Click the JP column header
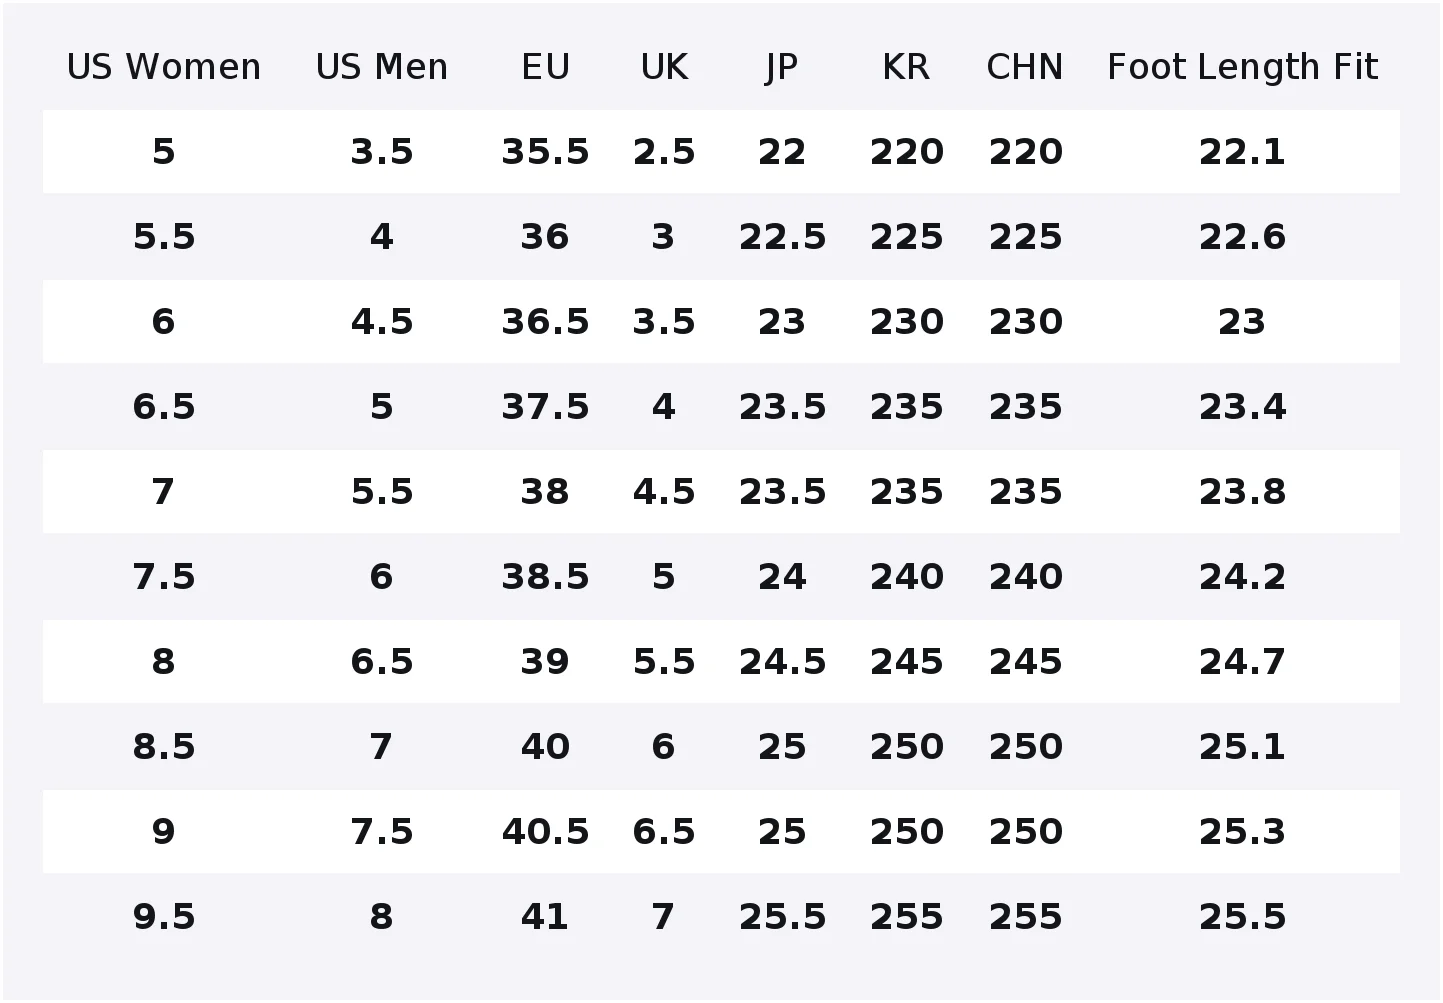The image size is (1443, 1003). click(x=782, y=67)
